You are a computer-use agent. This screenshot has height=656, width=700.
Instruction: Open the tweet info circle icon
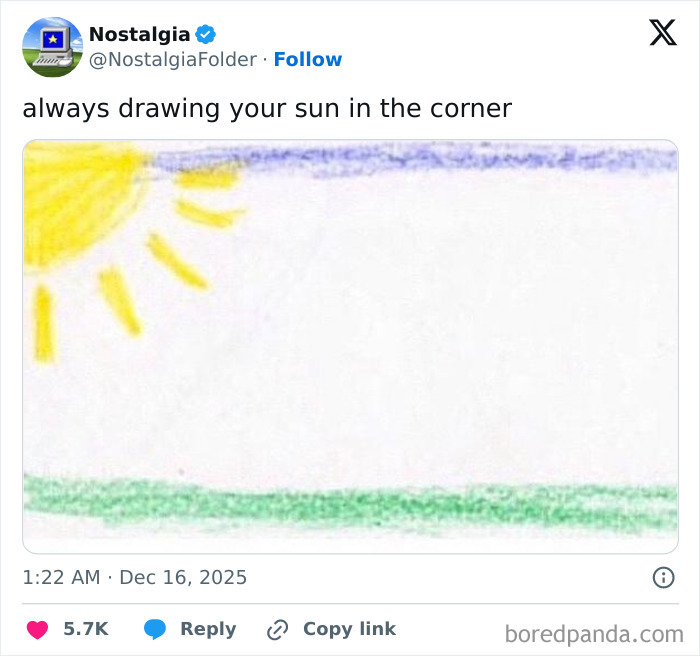point(662,577)
